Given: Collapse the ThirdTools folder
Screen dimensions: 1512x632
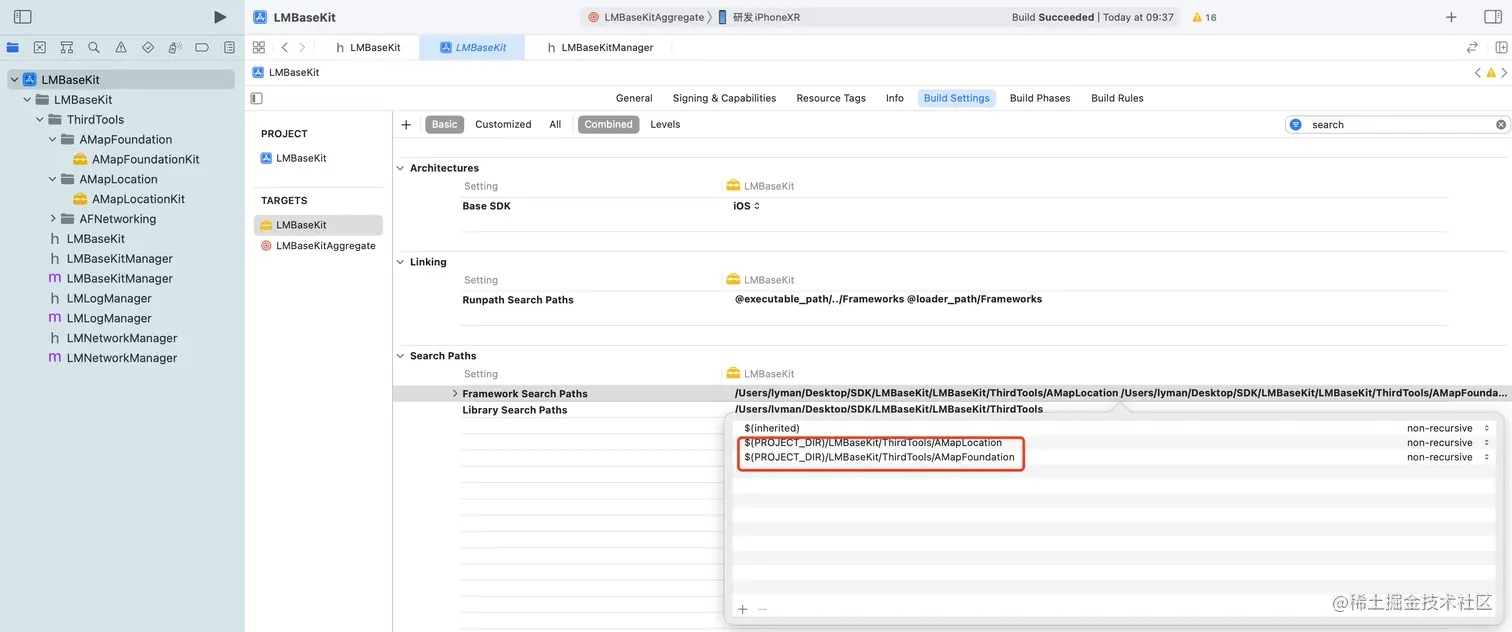Looking at the screenshot, I should 41,120.
